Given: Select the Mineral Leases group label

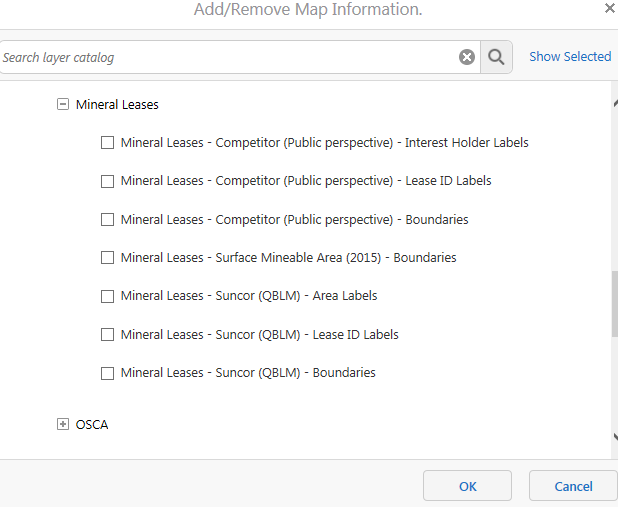Looking at the screenshot, I should coord(117,104).
